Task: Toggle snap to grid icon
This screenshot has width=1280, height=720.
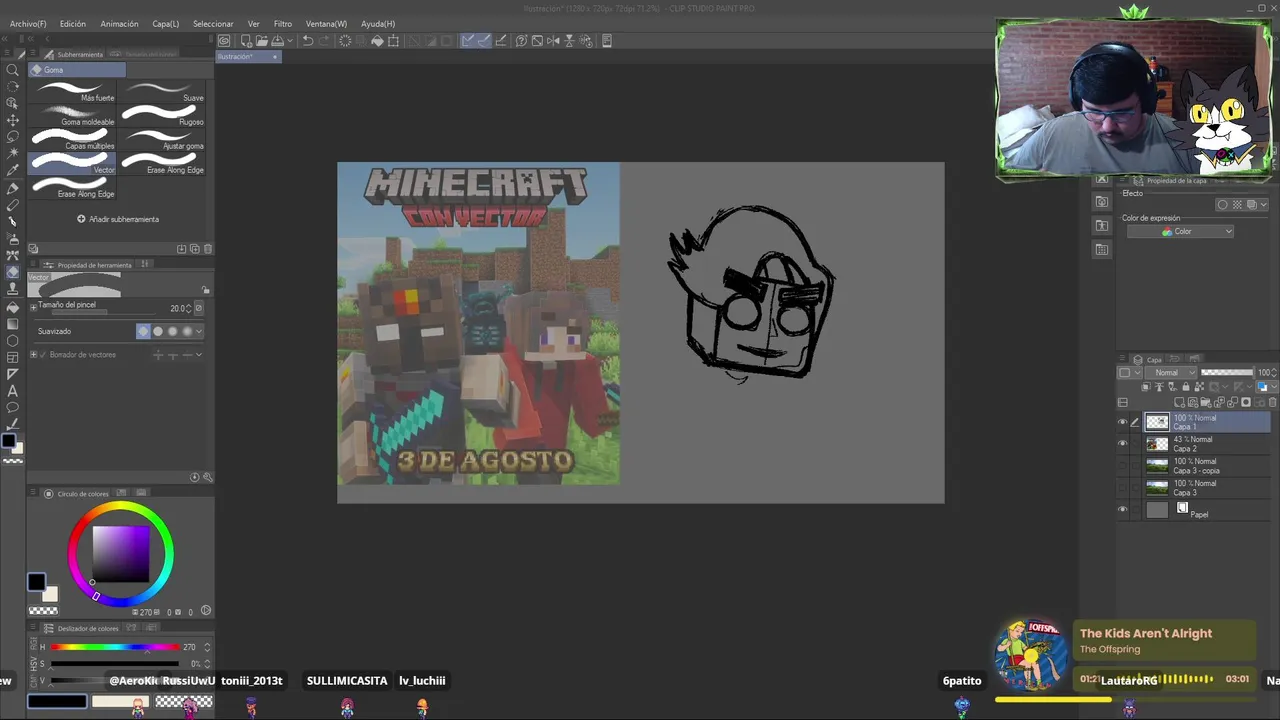Action: pos(501,41)
